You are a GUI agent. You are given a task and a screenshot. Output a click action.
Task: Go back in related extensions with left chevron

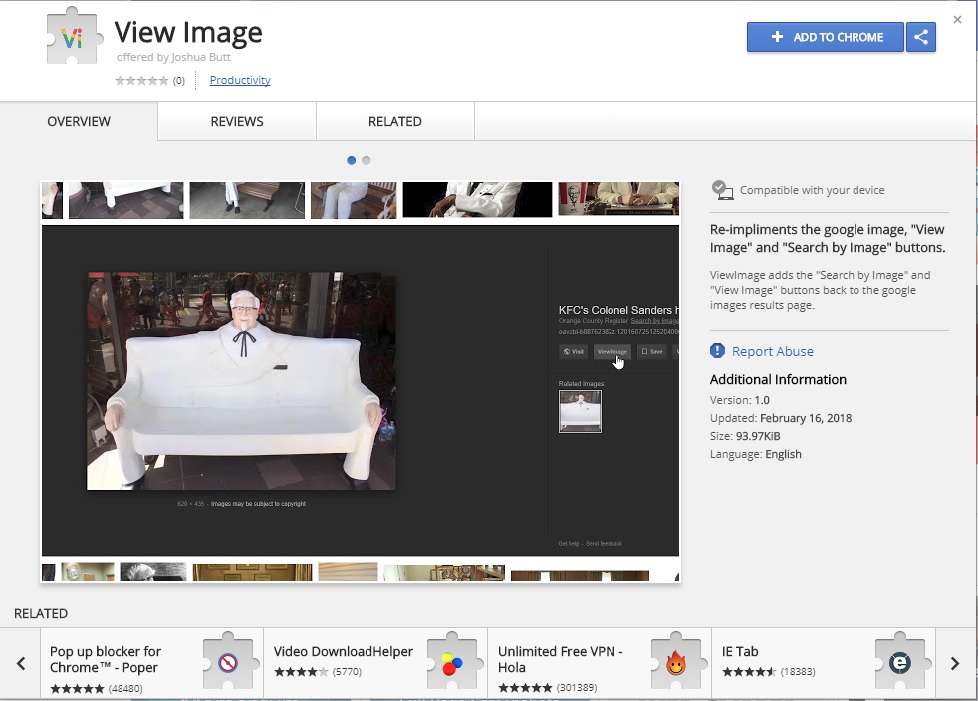click(x=21, y=662)
